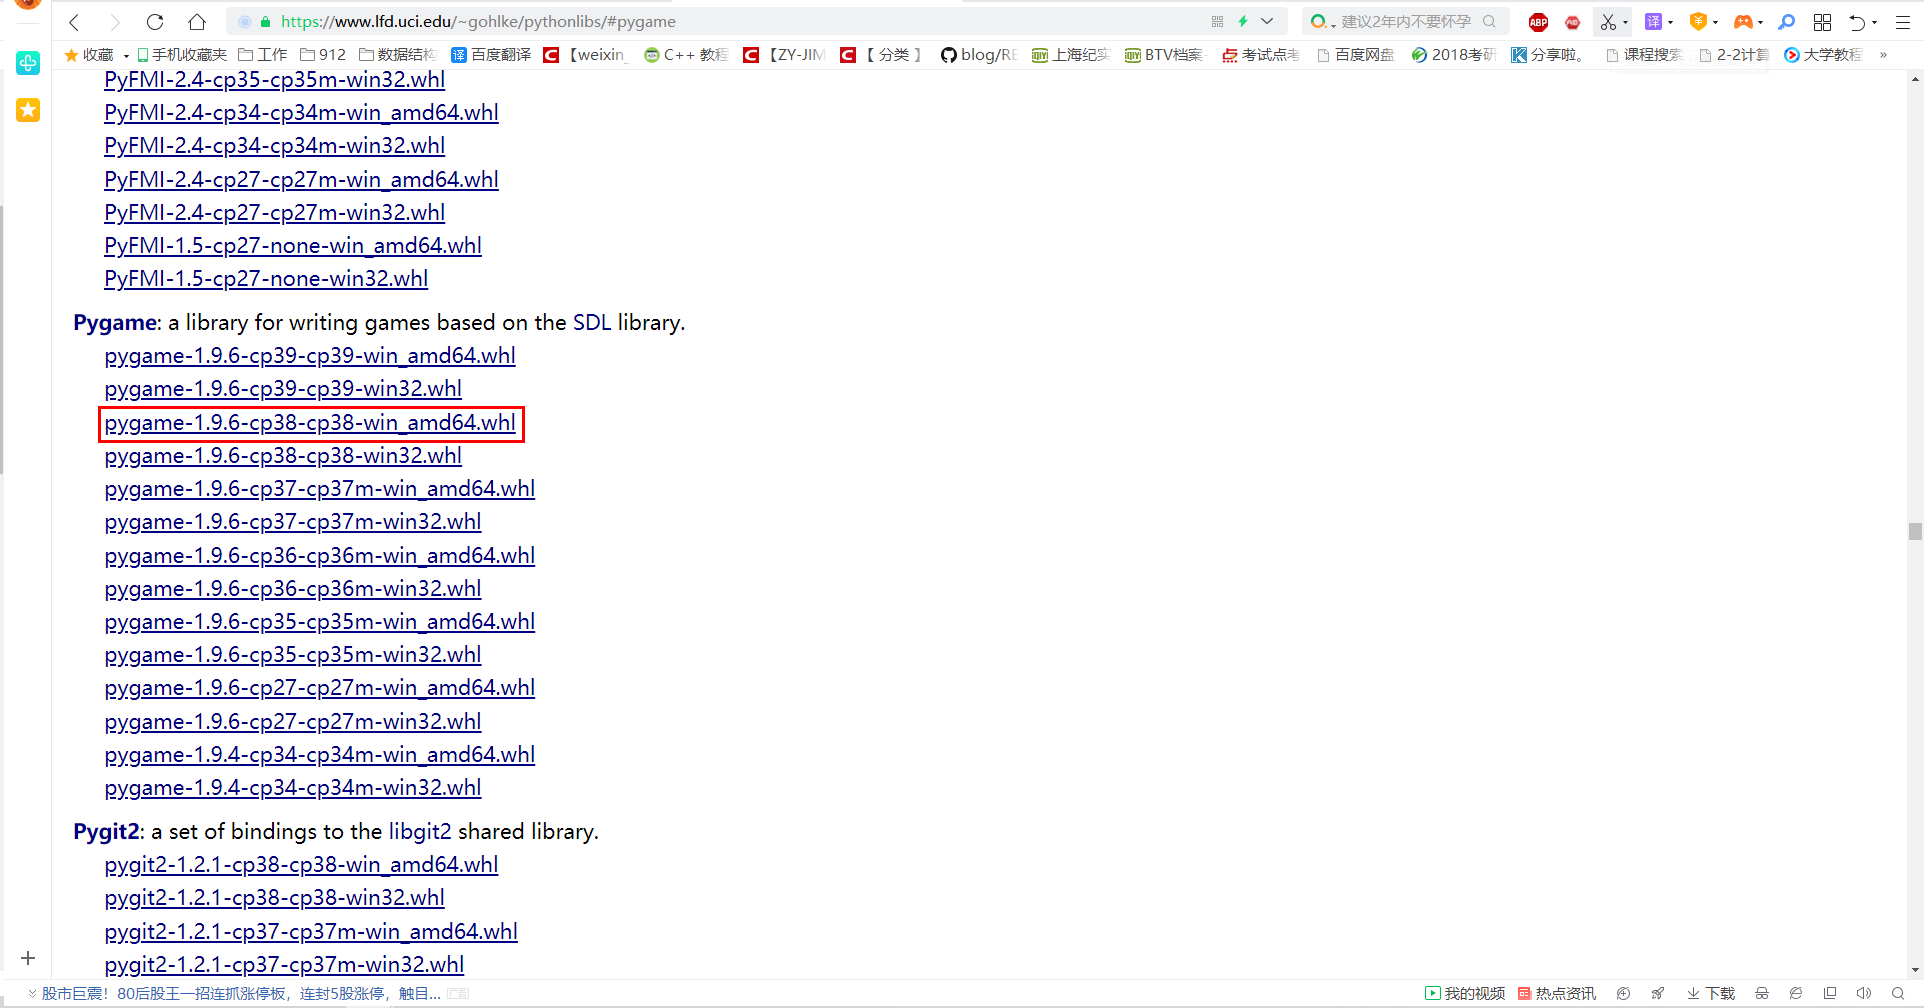Click the status bar zoom magnifier
This screenshot has width=1924, height=1008.
(1898, 994)
